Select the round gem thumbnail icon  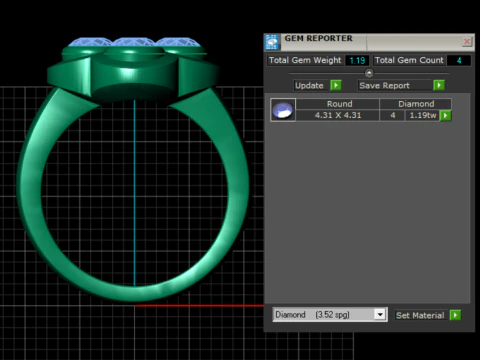coord(283,110)
